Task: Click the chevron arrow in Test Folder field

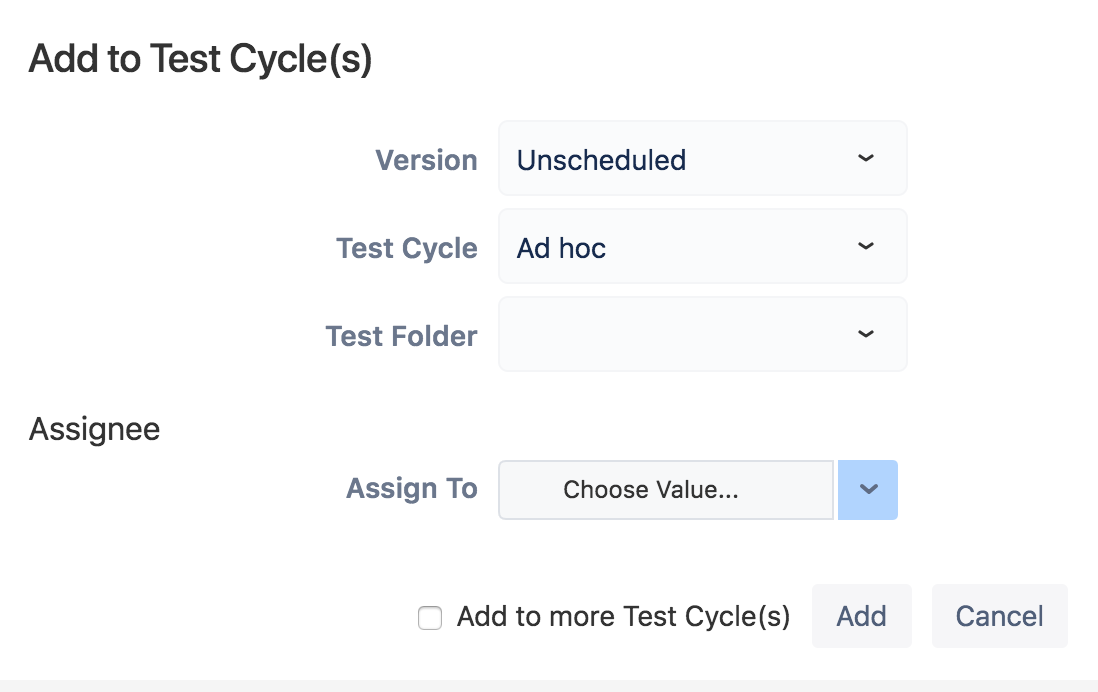Action: [x=866, y=334]
